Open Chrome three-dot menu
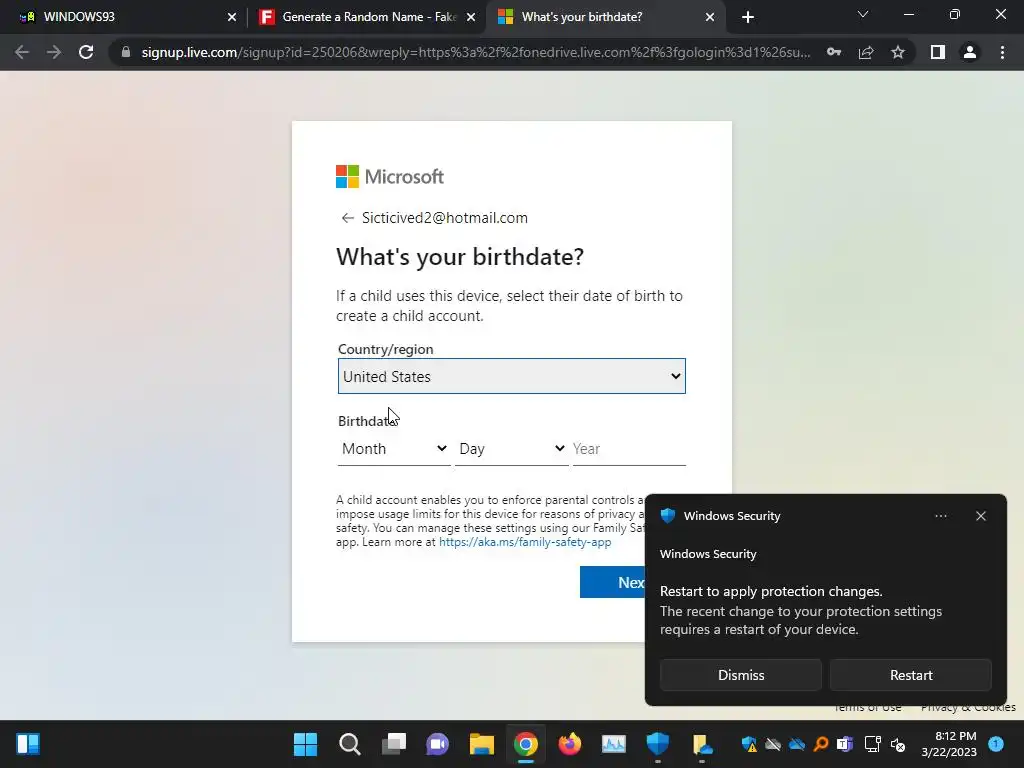 point(1002,52)
